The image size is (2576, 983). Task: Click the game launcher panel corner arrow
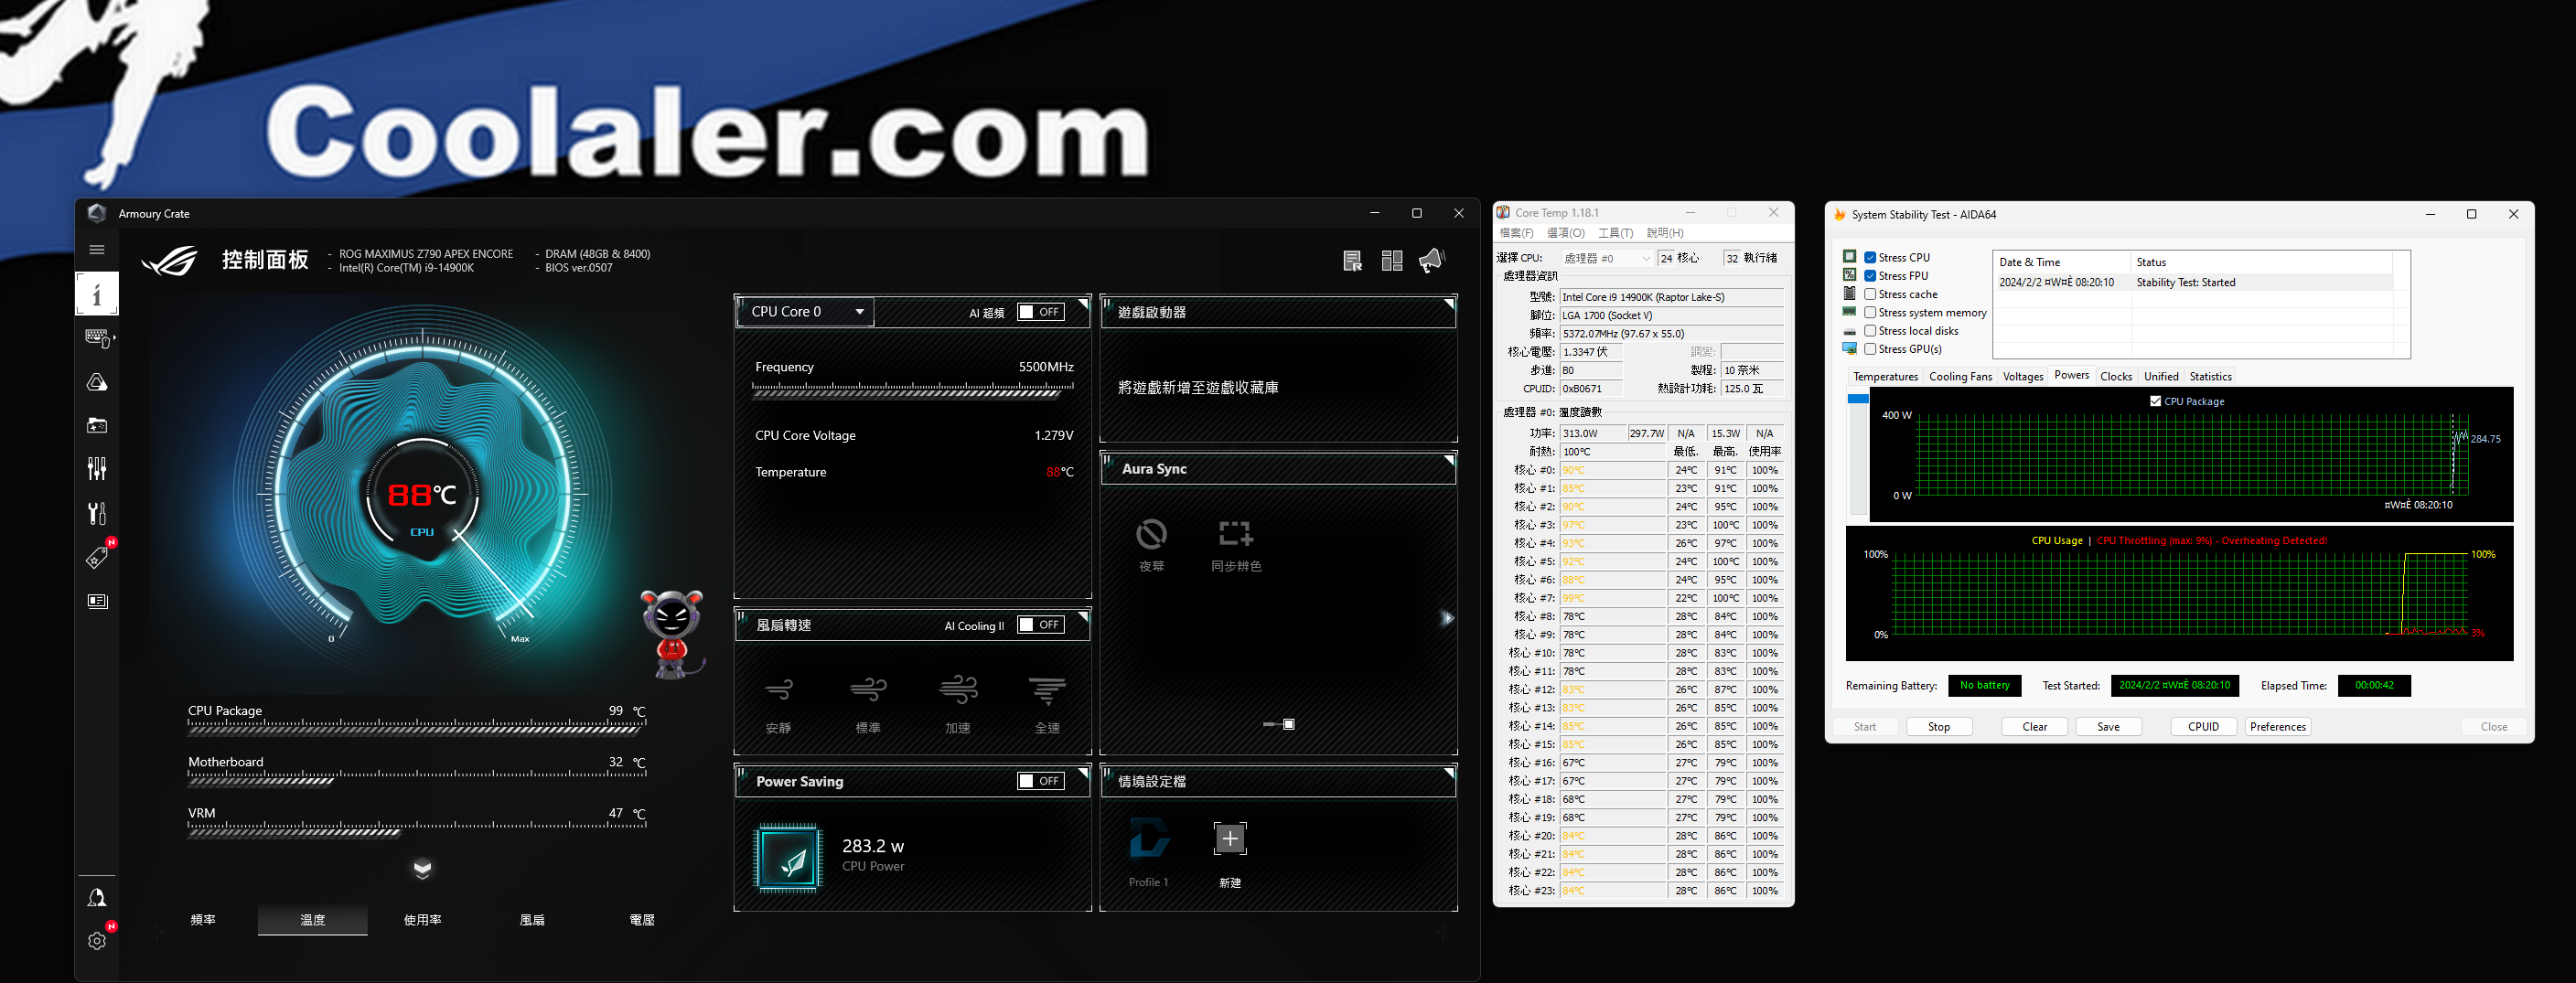pyautogui.click(x=1449, y=304)
